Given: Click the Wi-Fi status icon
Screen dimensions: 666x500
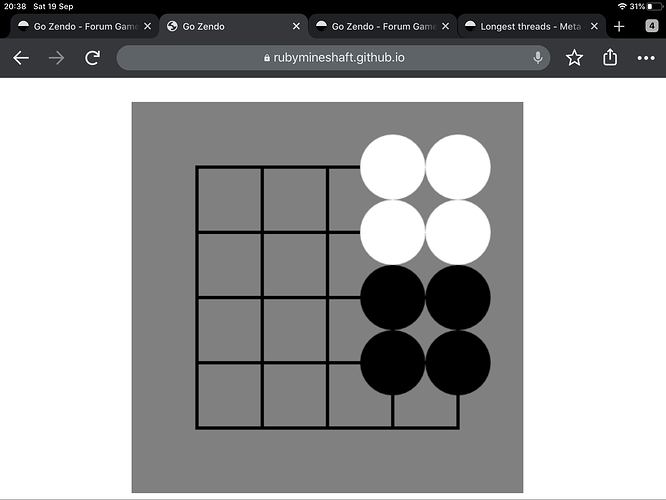Looking at the screenshot, I should tap(622, 6).
